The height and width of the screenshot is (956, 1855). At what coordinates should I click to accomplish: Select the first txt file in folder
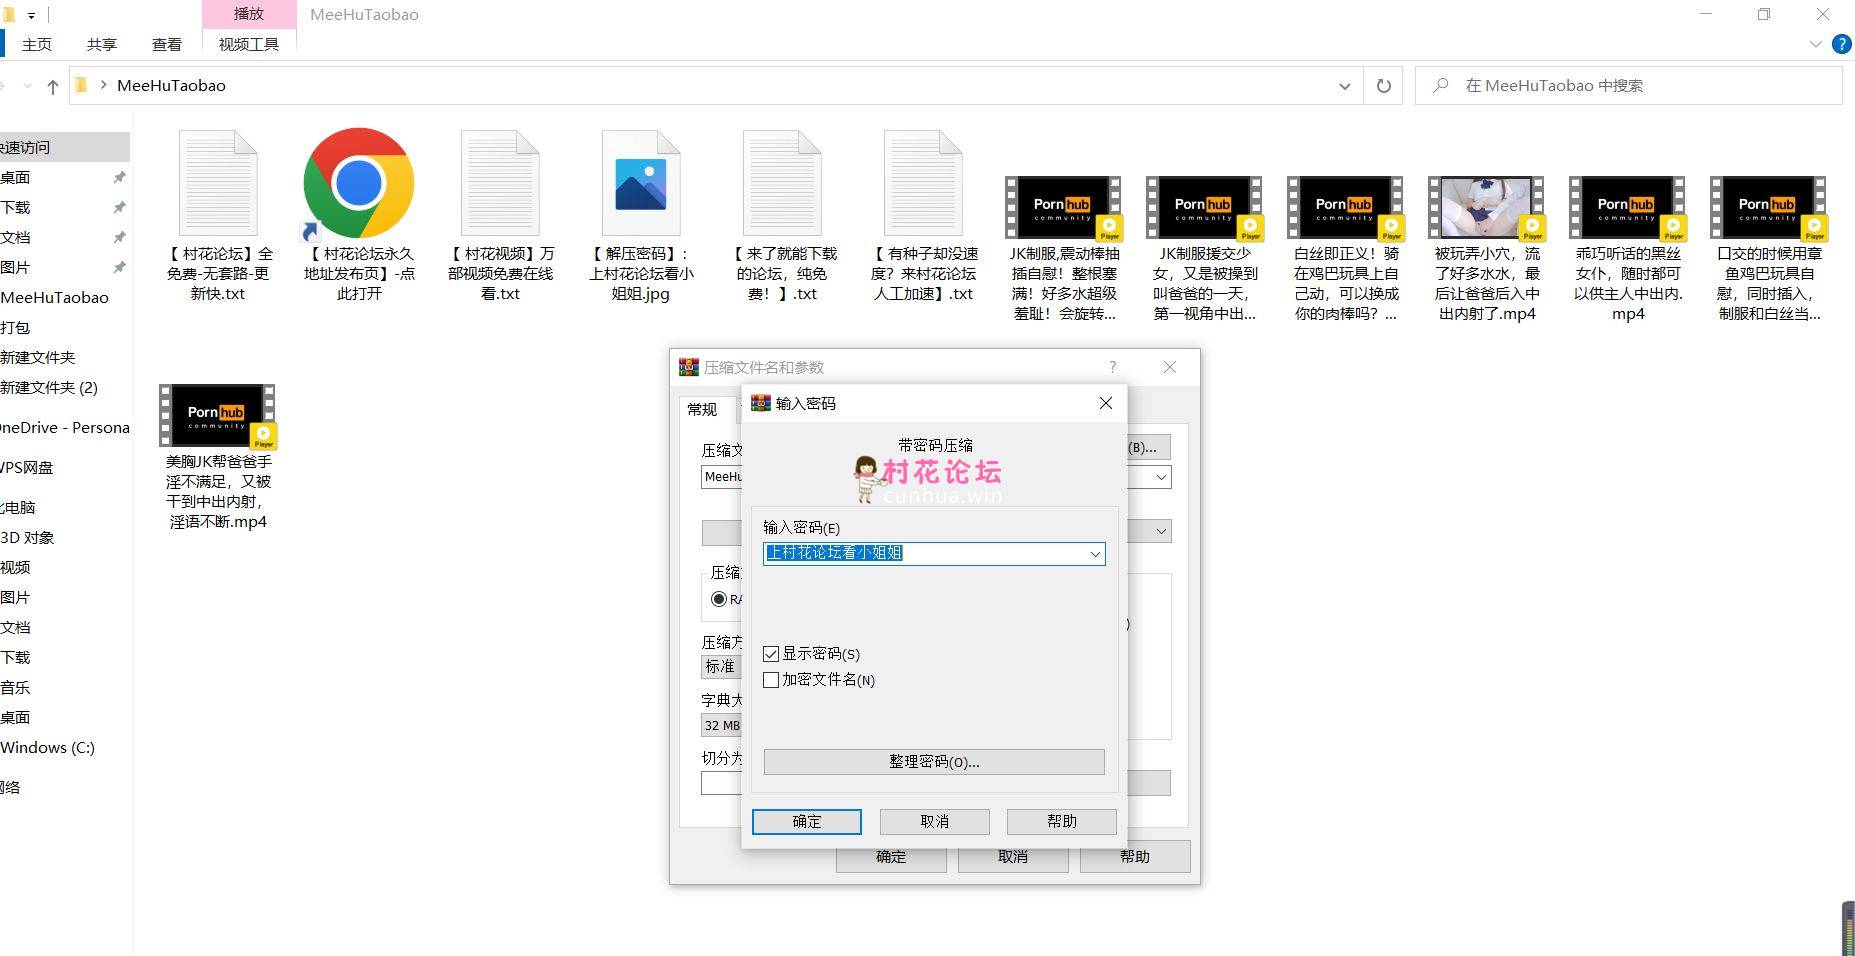(x=218, y=185)
